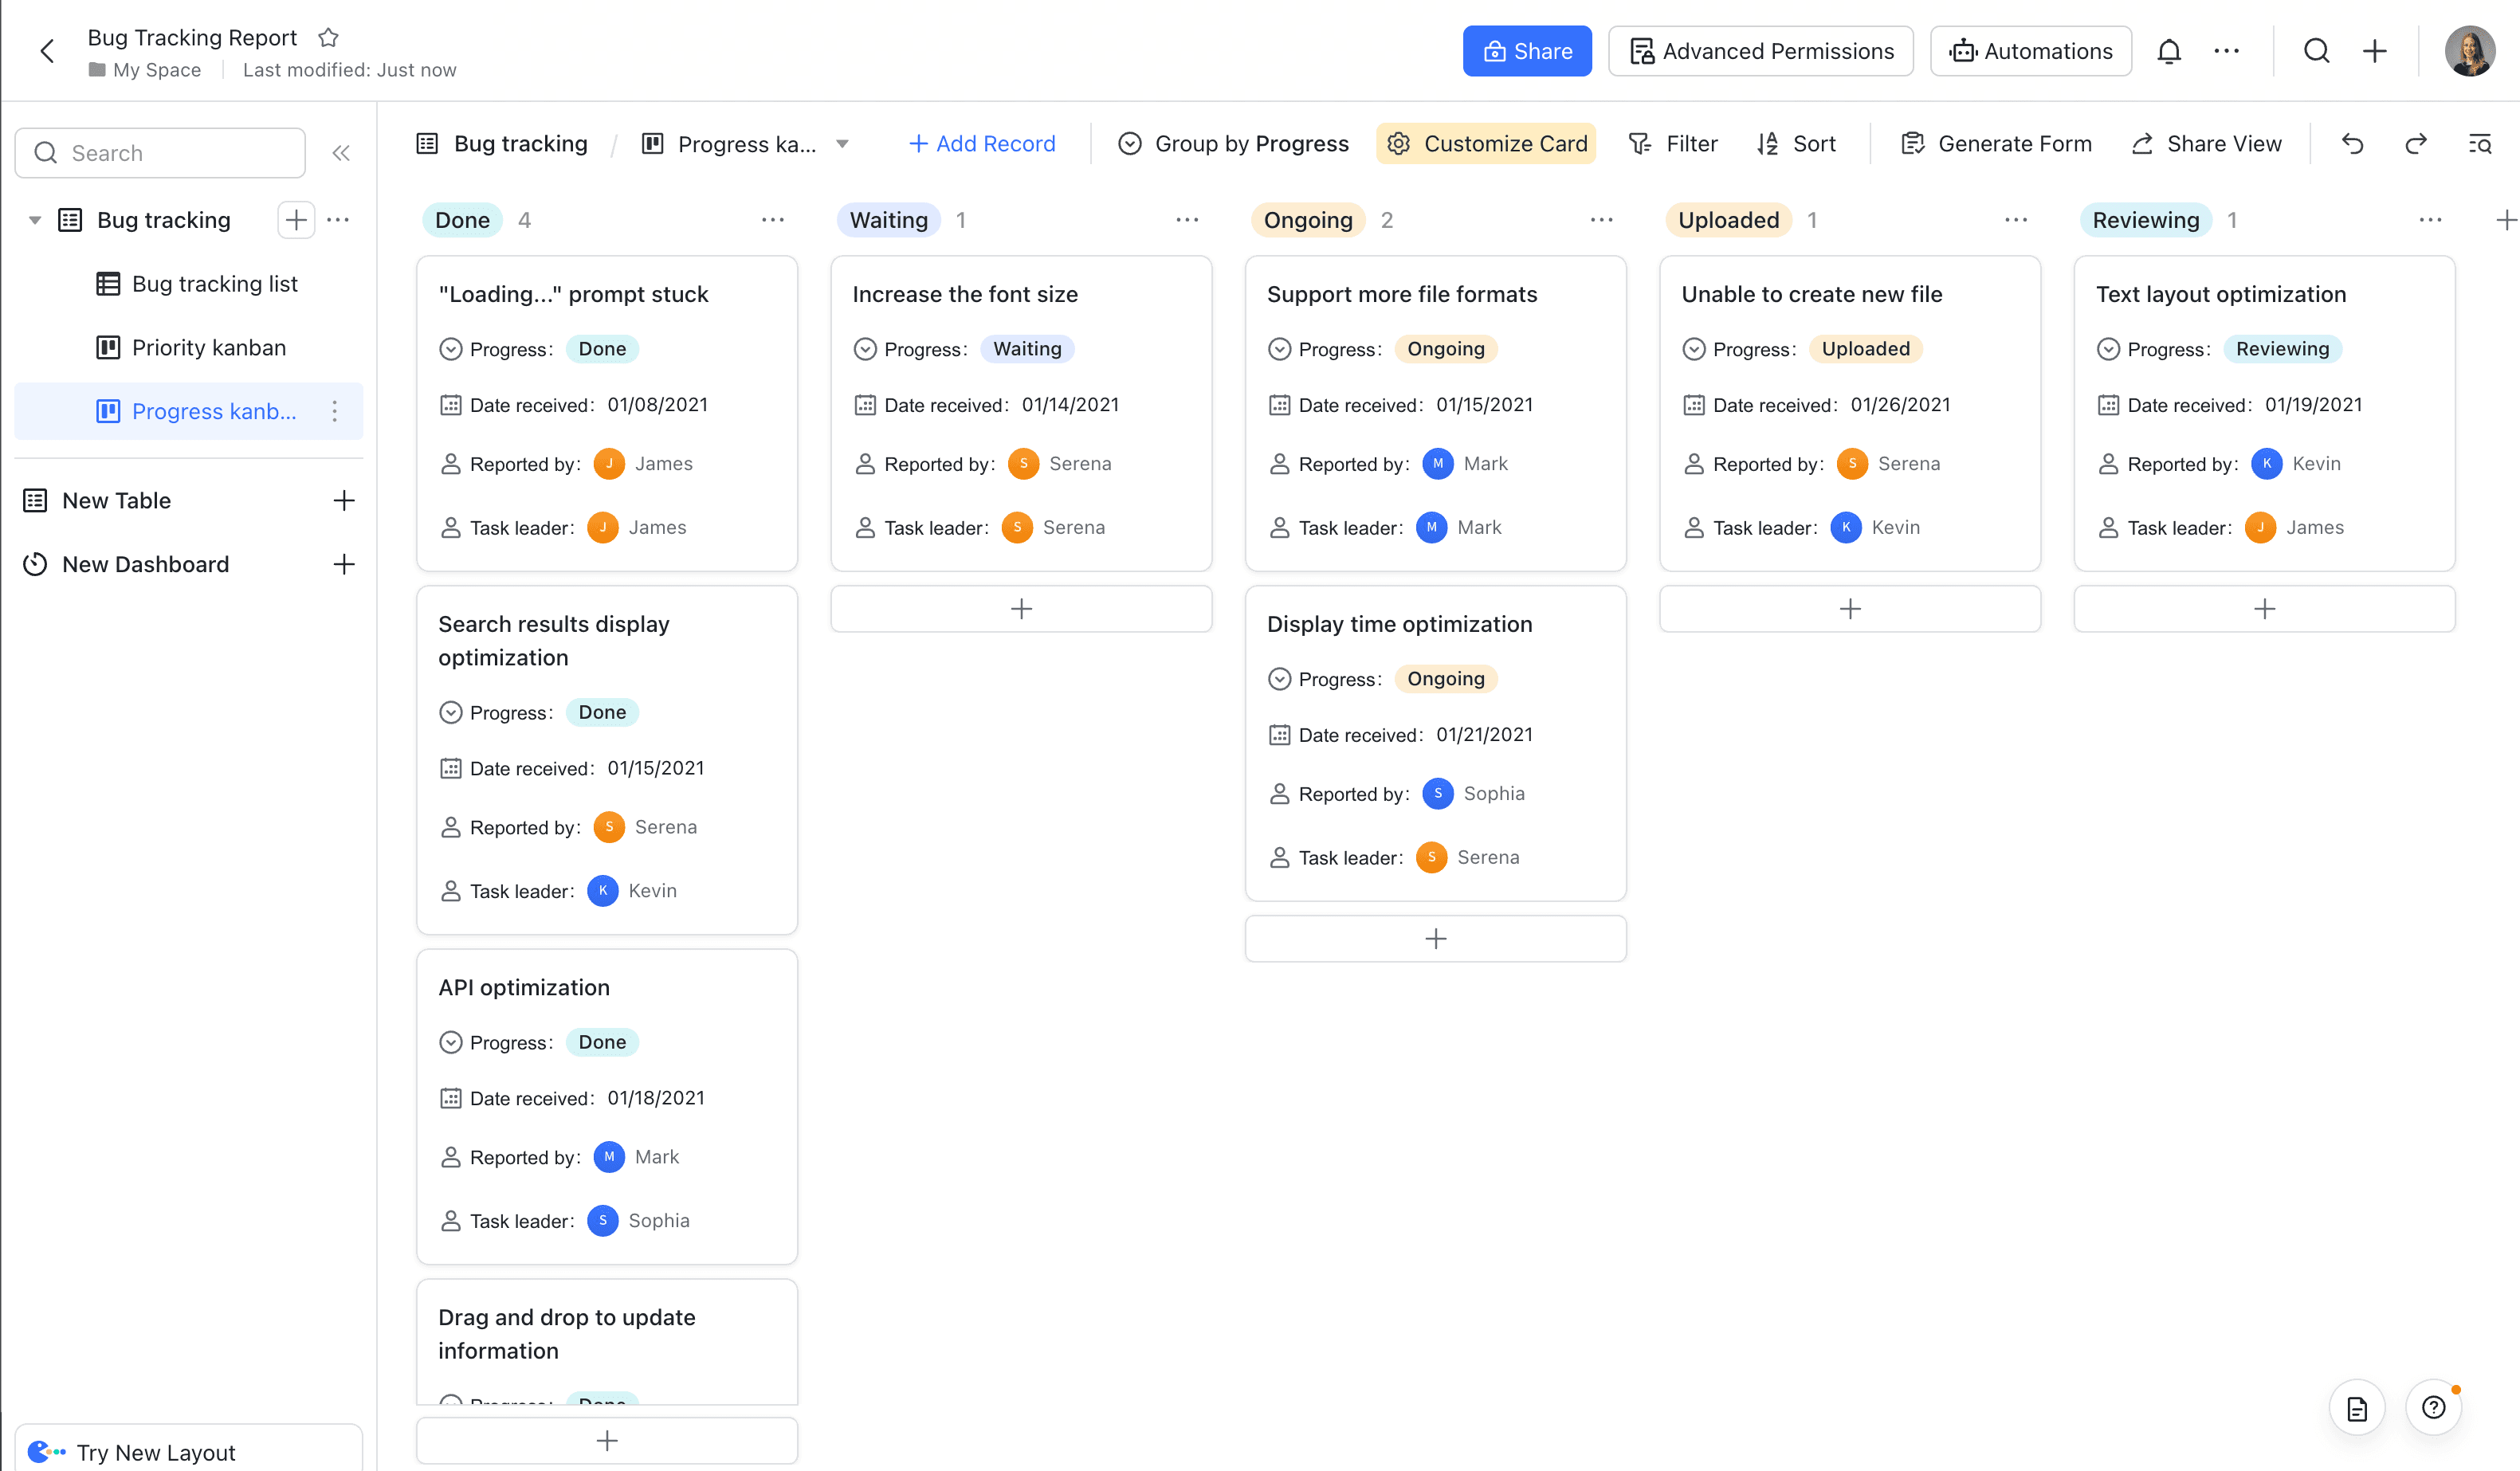
Task: Open the Done column more options menu
Action: [x=772, y=220]
